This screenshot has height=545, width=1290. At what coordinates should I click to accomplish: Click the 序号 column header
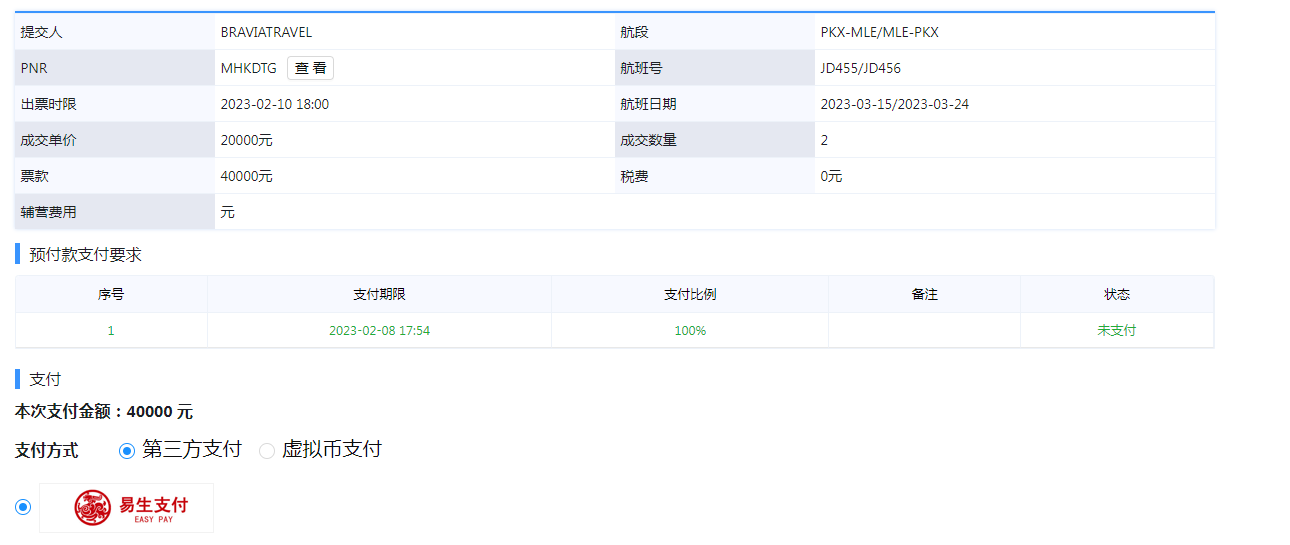111,295
